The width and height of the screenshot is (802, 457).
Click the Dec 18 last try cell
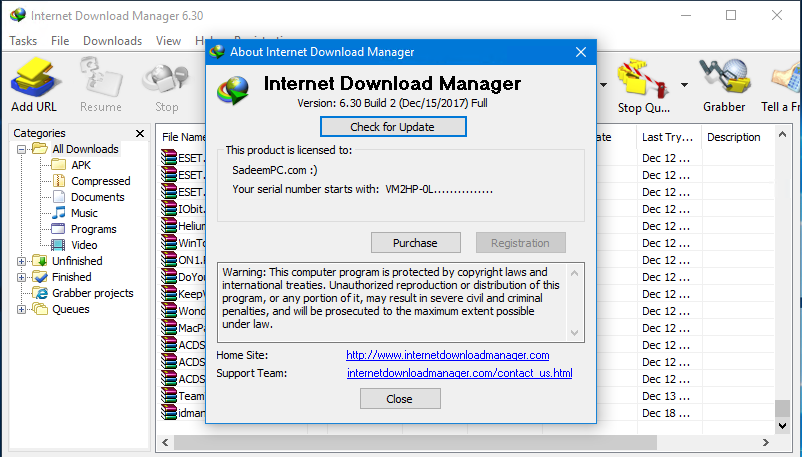click(666, 413)
